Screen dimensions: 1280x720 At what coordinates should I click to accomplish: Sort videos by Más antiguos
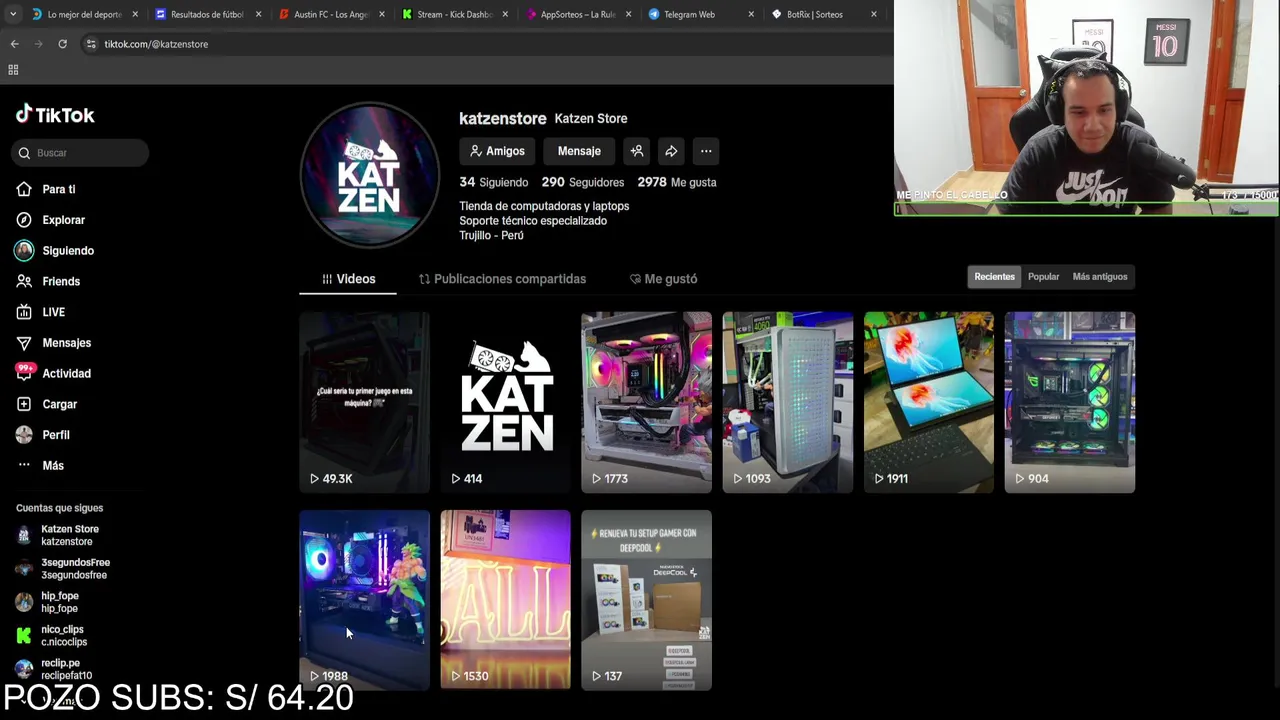click(x=1100, y=277)
